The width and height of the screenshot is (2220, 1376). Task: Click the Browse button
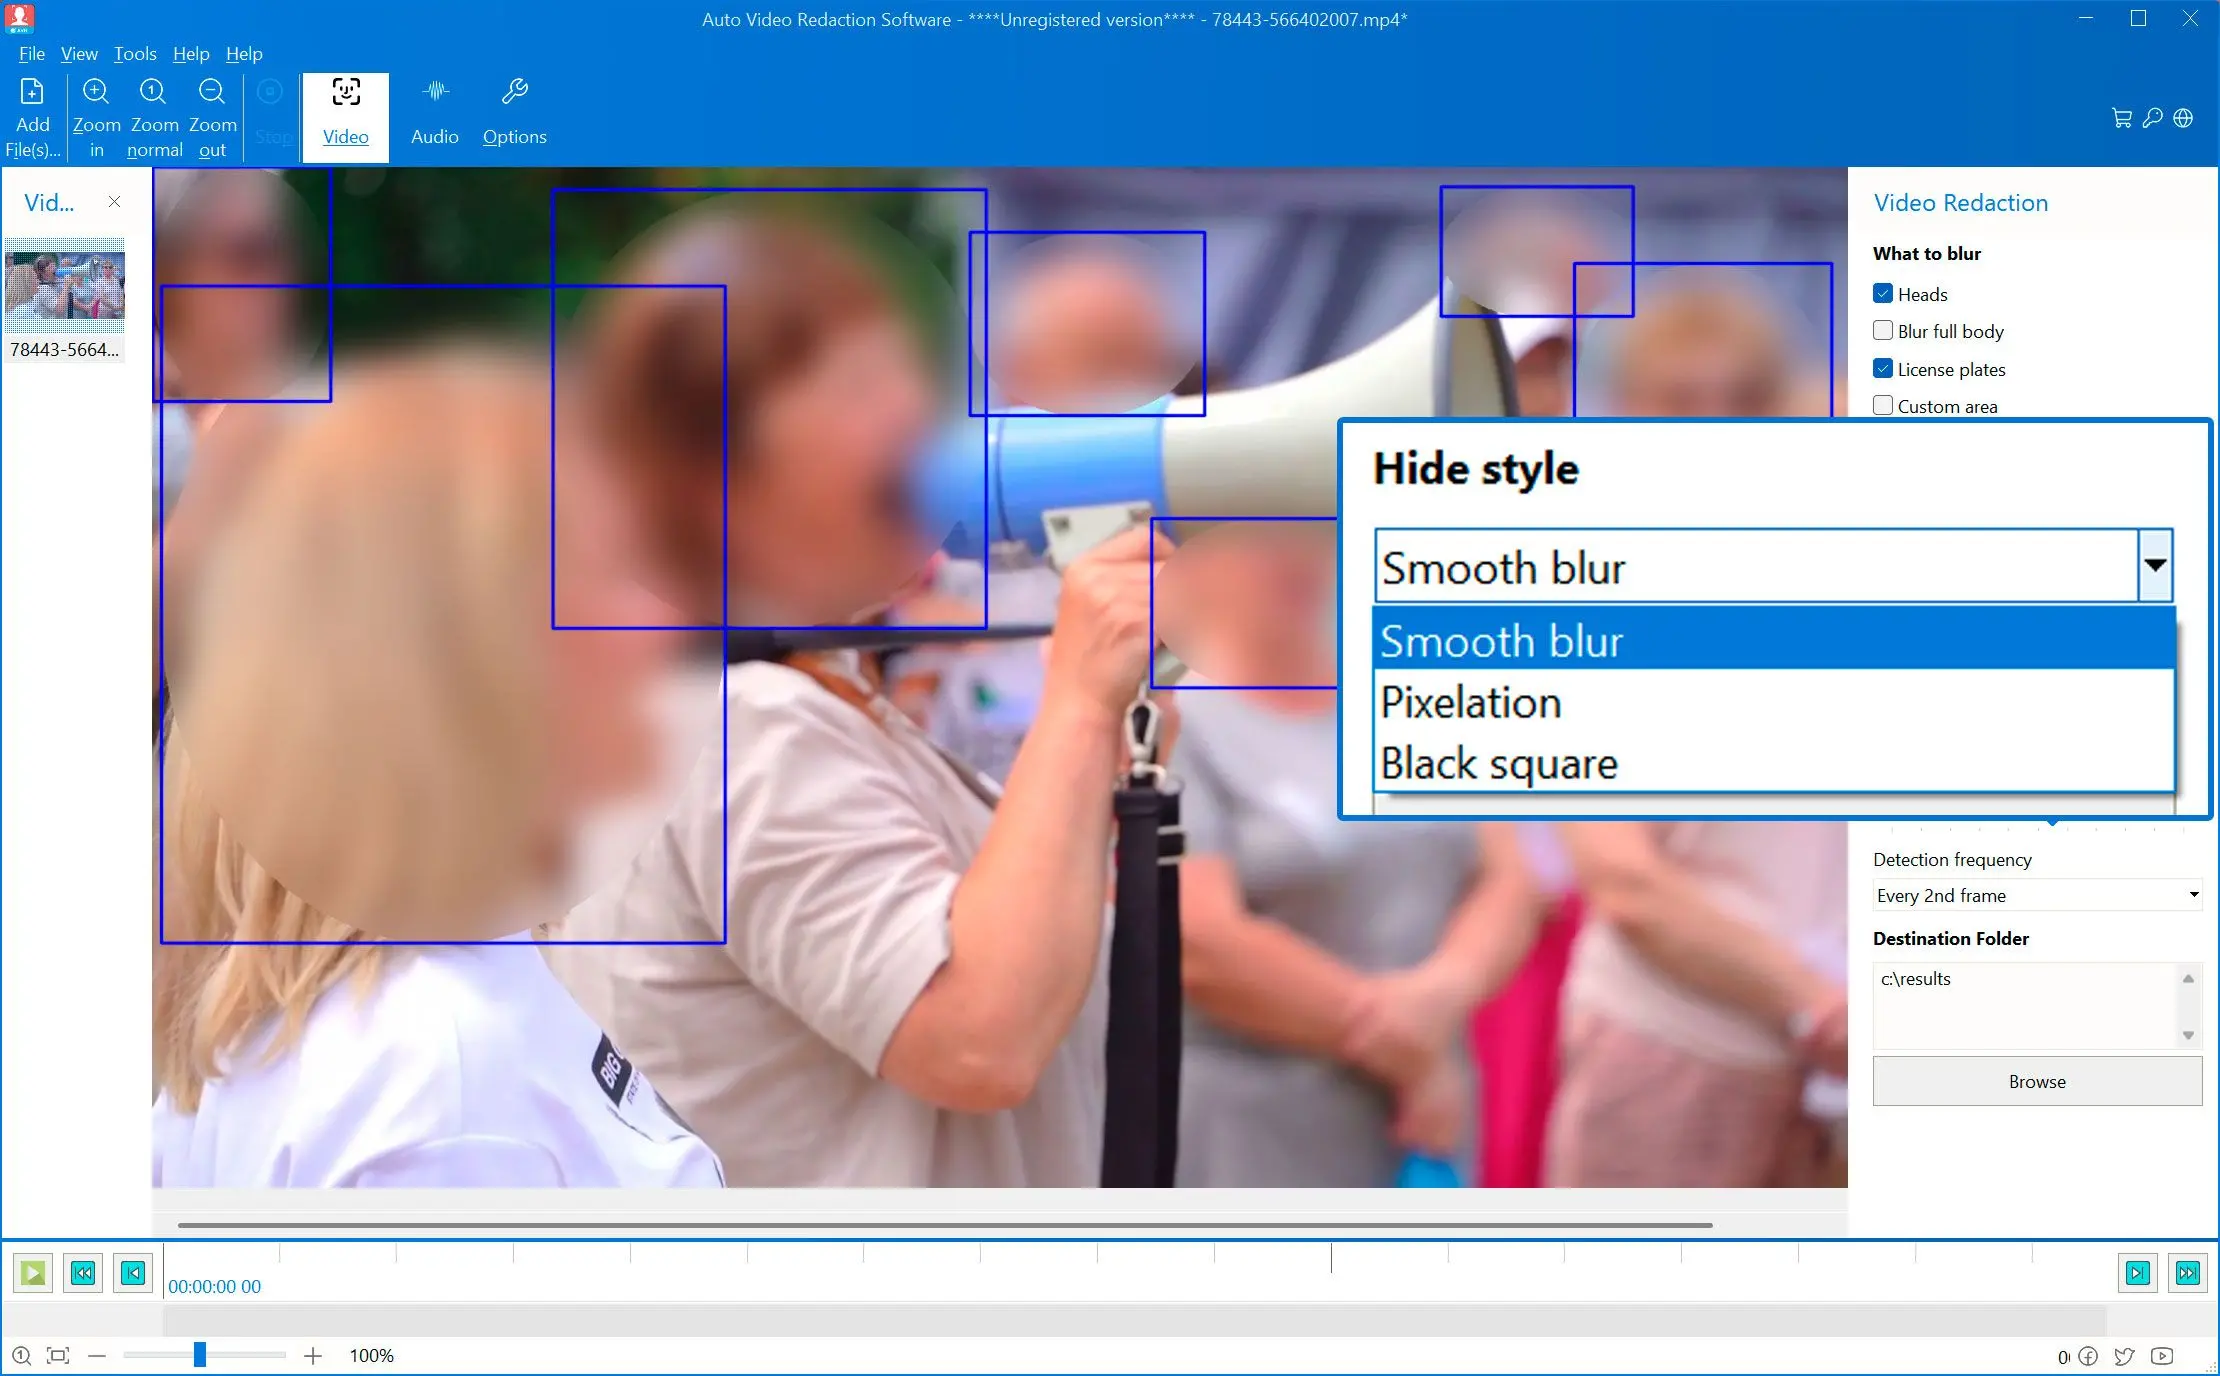(x=2036, y=1081)
